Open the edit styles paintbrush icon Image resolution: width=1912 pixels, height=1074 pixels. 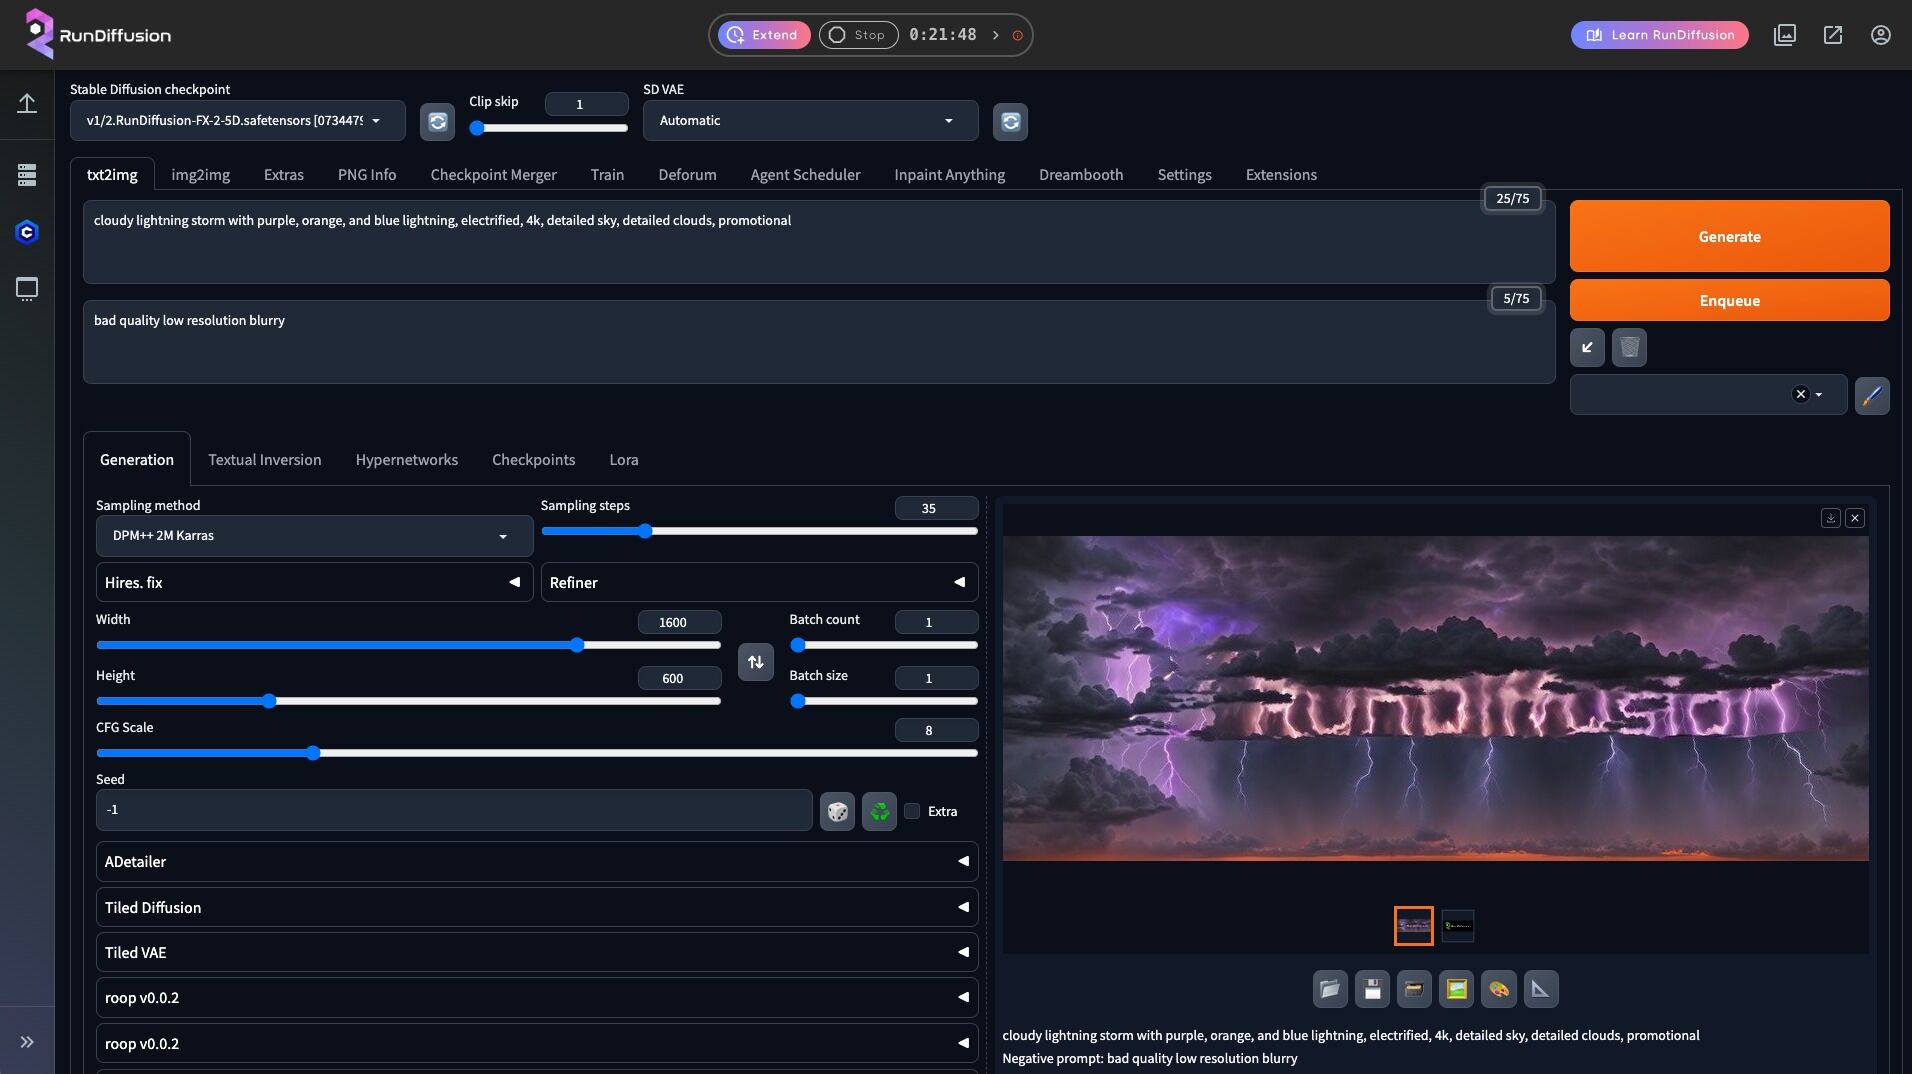coord(1872,395)
